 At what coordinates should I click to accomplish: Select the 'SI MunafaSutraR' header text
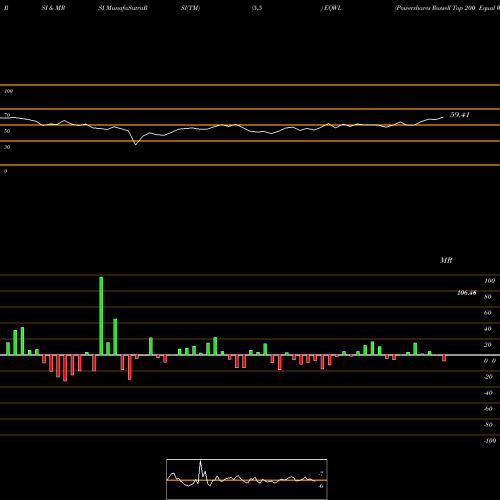(x=123, y=8)
